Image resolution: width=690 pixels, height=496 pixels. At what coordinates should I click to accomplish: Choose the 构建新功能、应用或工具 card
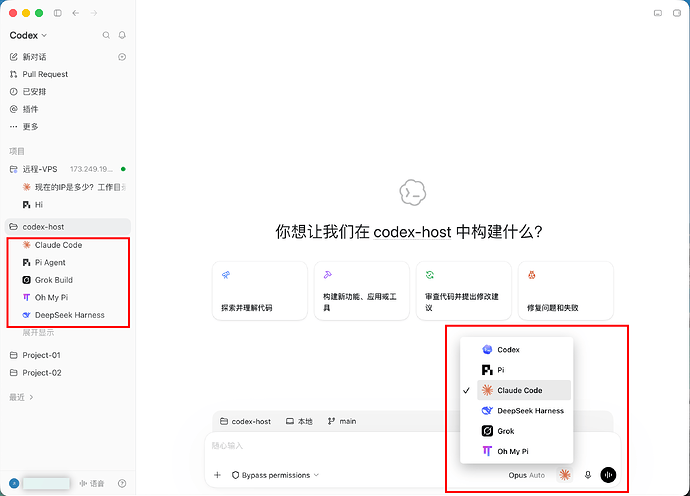[x=362, y=291]
